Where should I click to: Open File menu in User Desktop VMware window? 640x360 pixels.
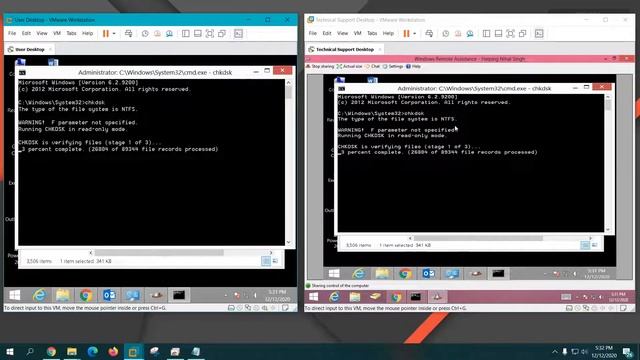(12, 33)
